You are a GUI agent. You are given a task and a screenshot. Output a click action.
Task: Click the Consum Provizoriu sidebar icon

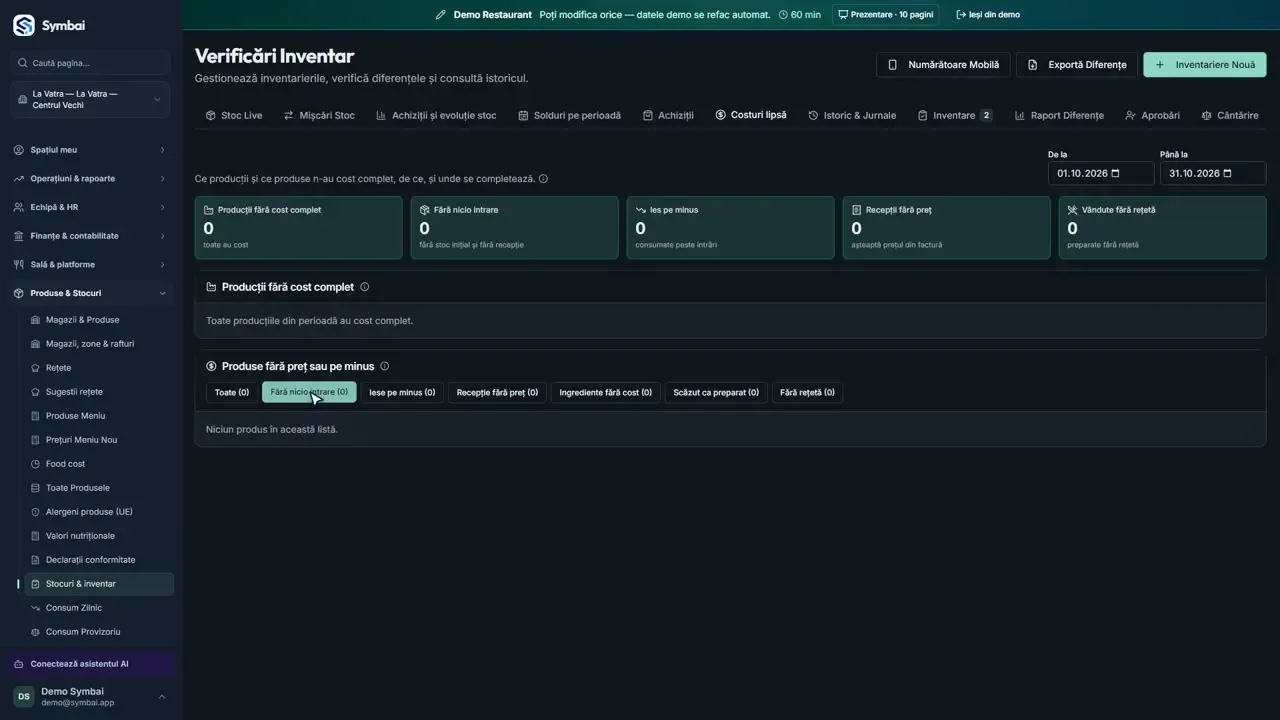point(36,632)
